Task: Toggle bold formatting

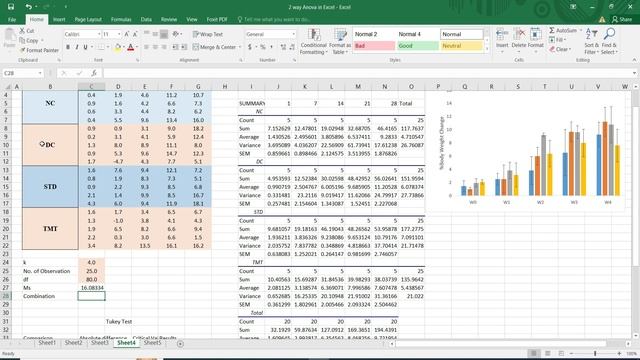Action: pyautogui.click(x=68, y=47)
